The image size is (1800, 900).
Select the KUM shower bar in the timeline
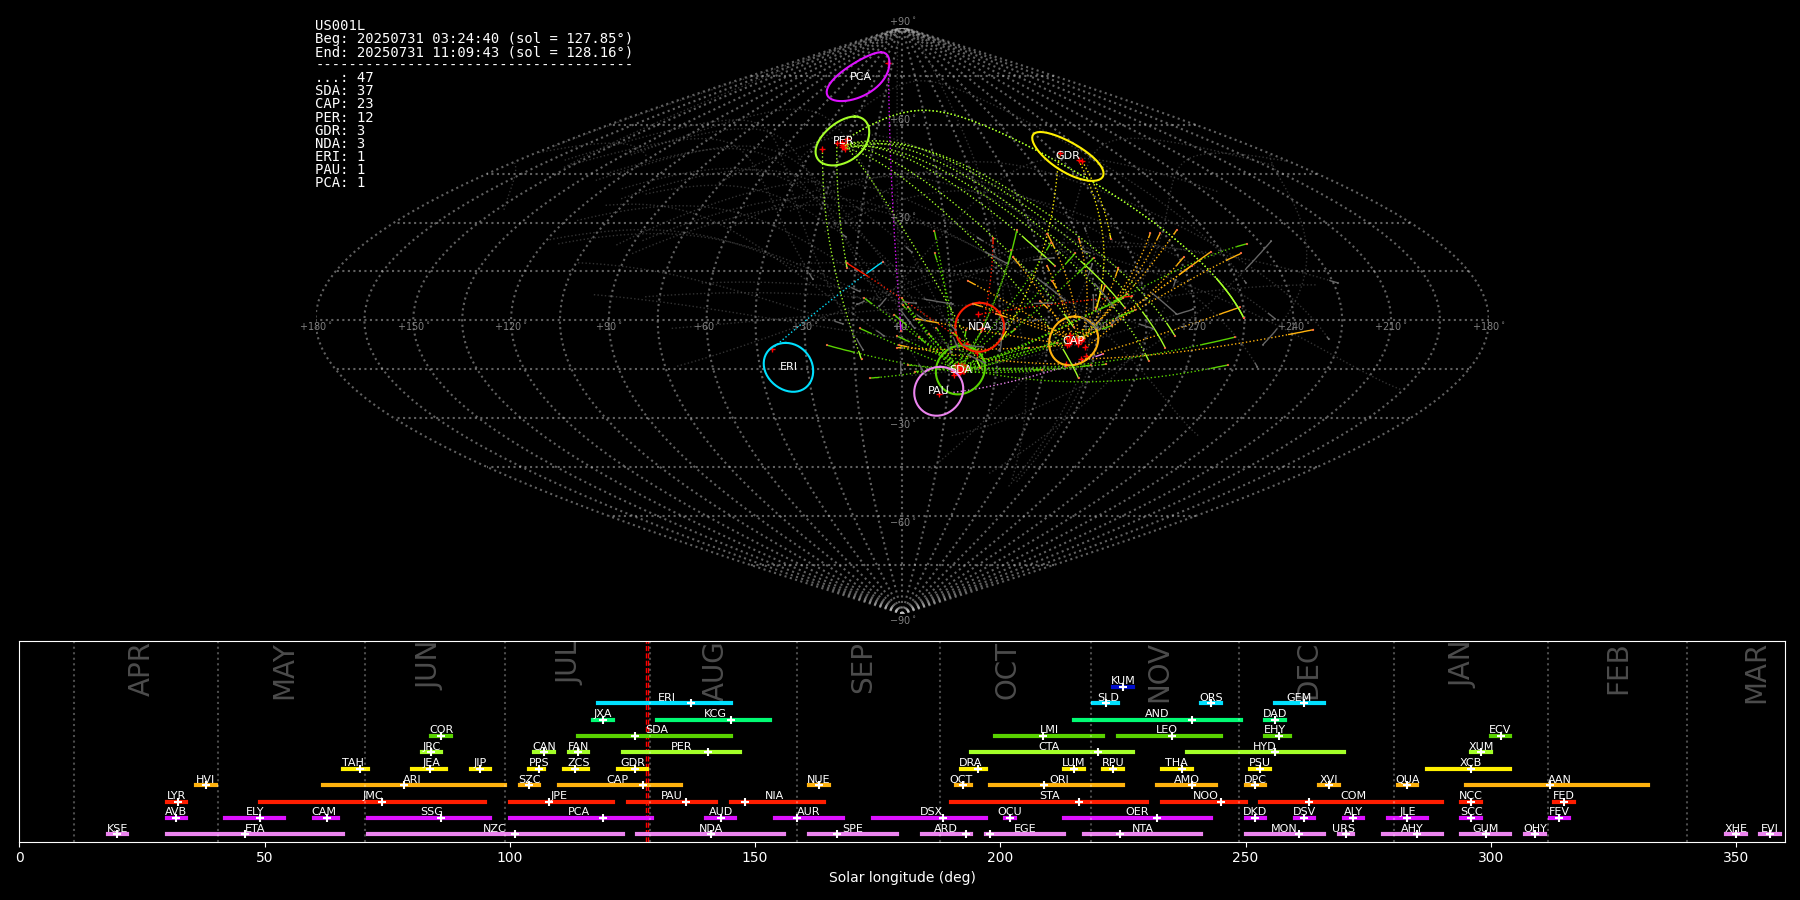1123,687
